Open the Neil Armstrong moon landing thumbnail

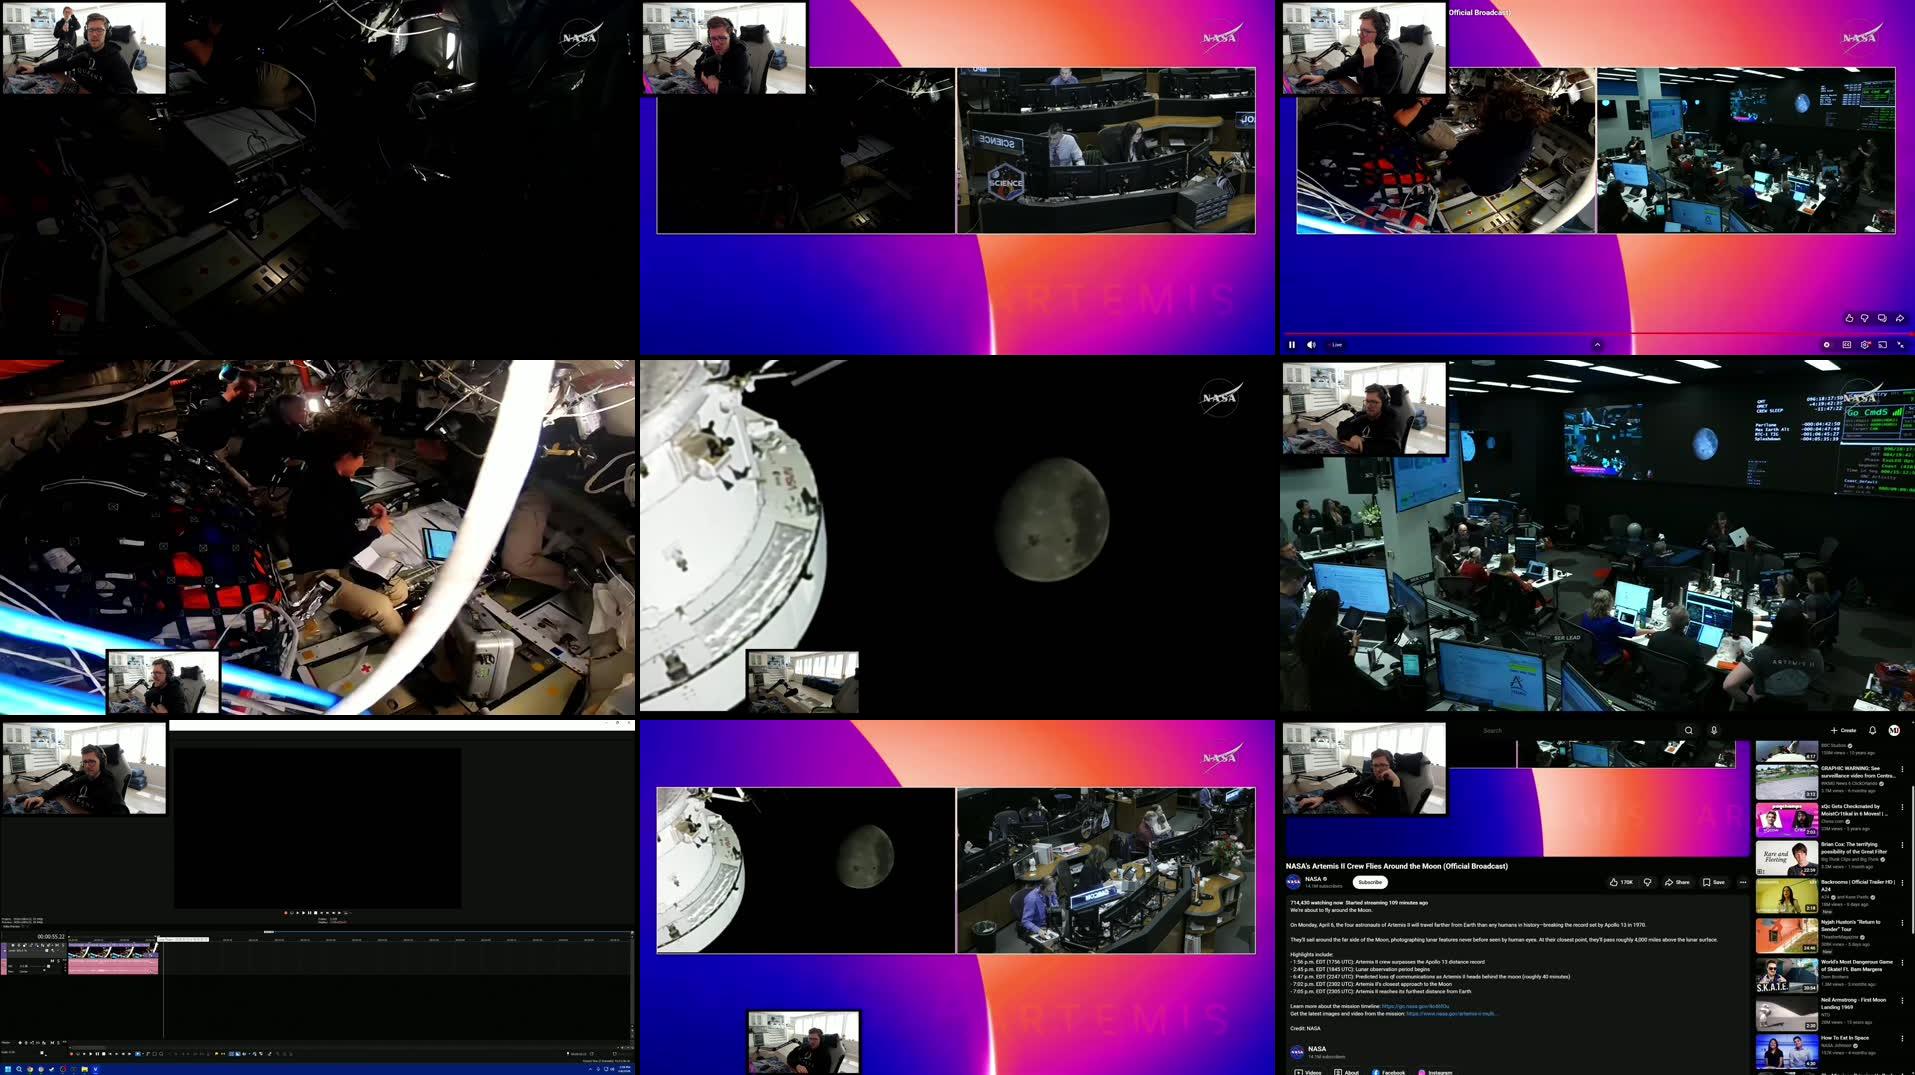pyautogui.click(x=1787, y=1013)
